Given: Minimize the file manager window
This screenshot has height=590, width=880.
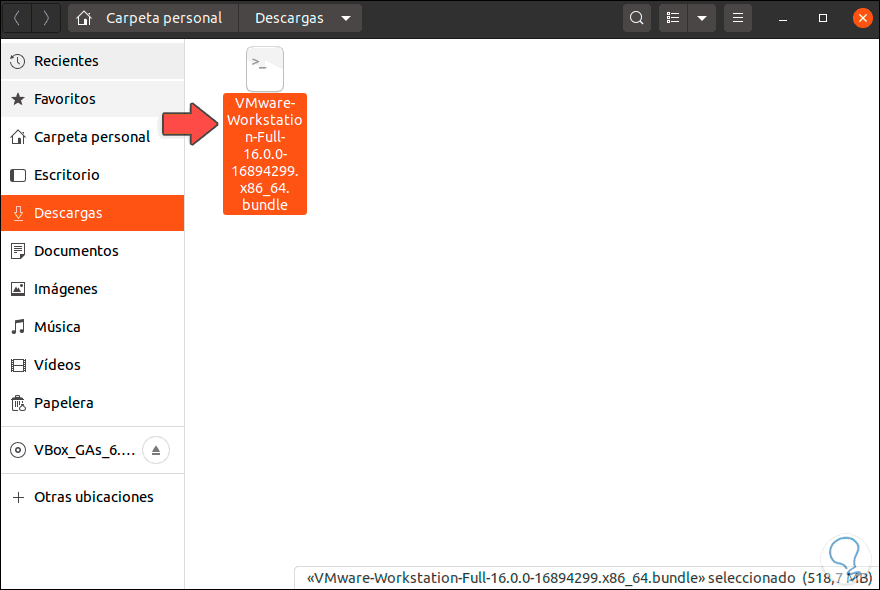Looking at the screenshot, I should tap(783, 19).
